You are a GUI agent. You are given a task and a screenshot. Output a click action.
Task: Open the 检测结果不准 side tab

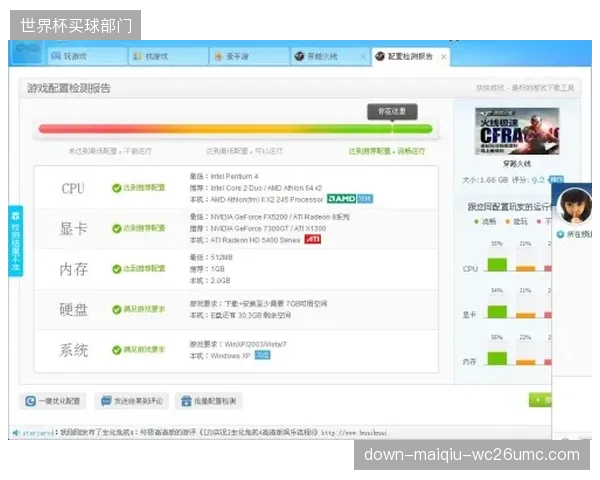pyautogui.click(x=15, y=241)
